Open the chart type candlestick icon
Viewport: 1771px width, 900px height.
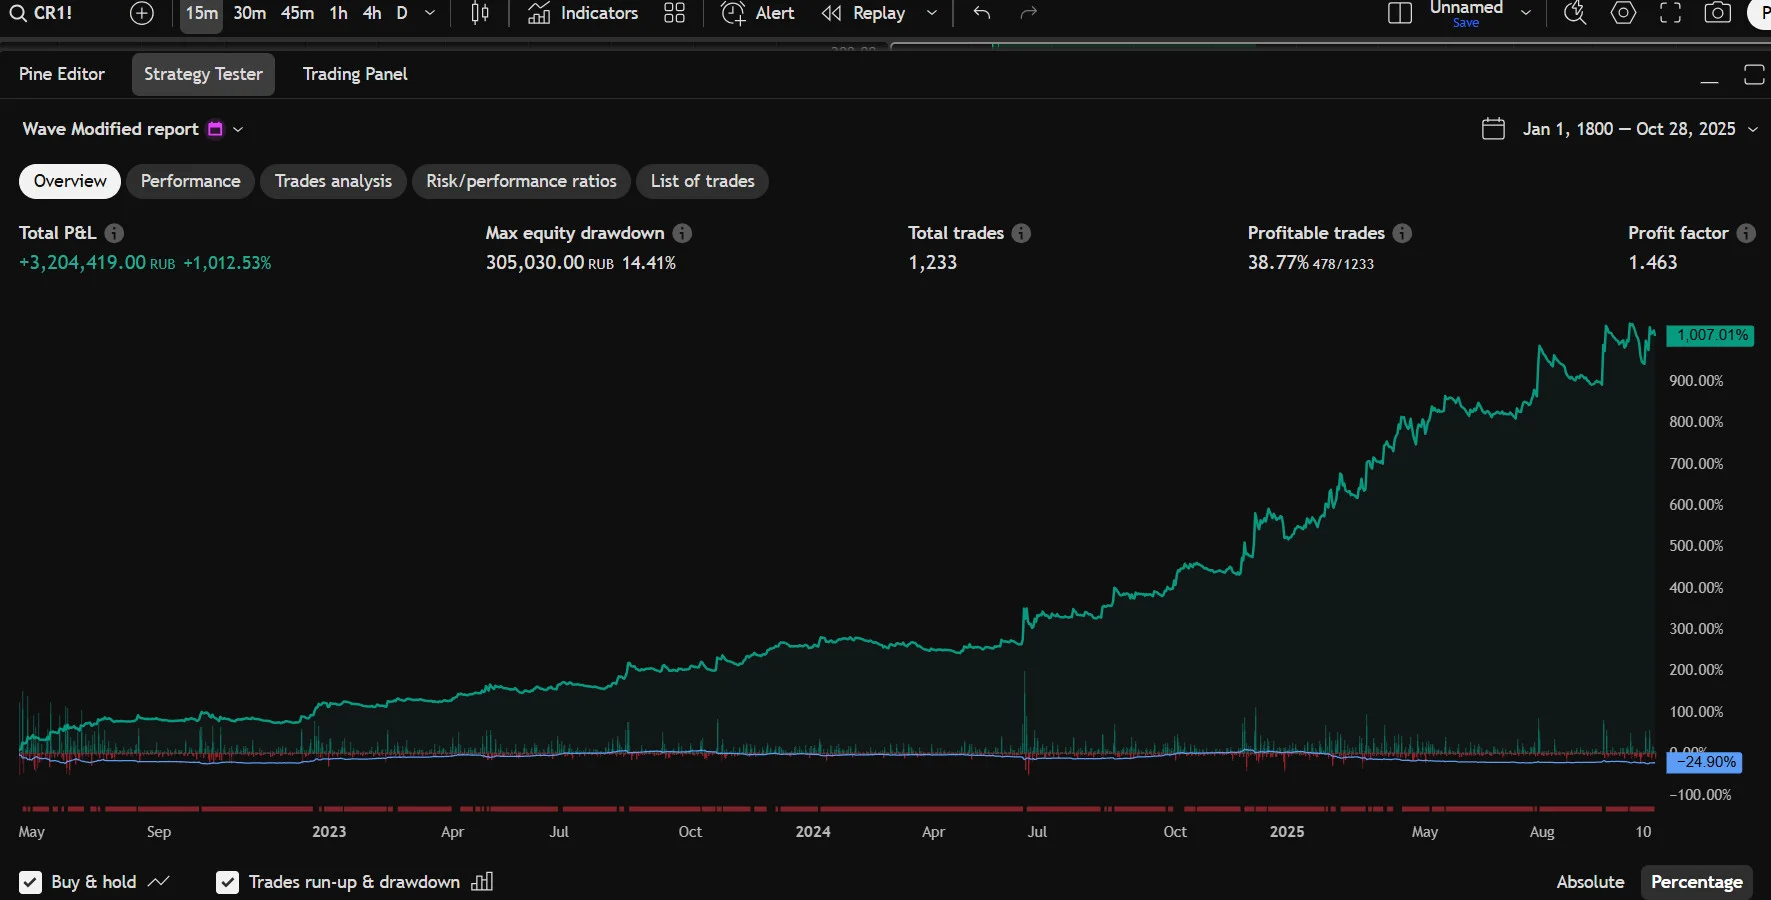[480, 13]
